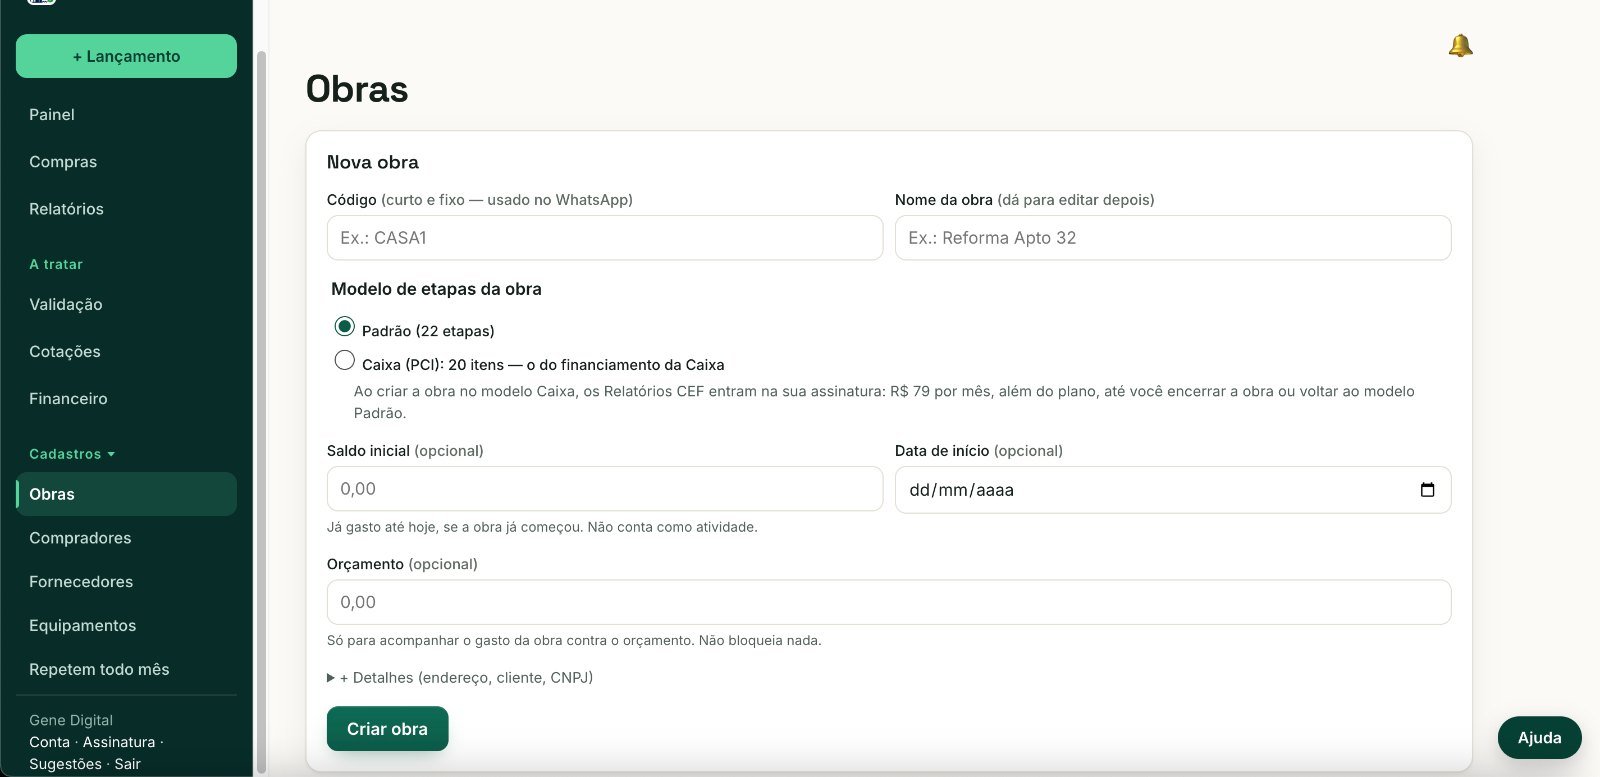
Task: Click the Saldo inicial field
Action: point(605,489)
